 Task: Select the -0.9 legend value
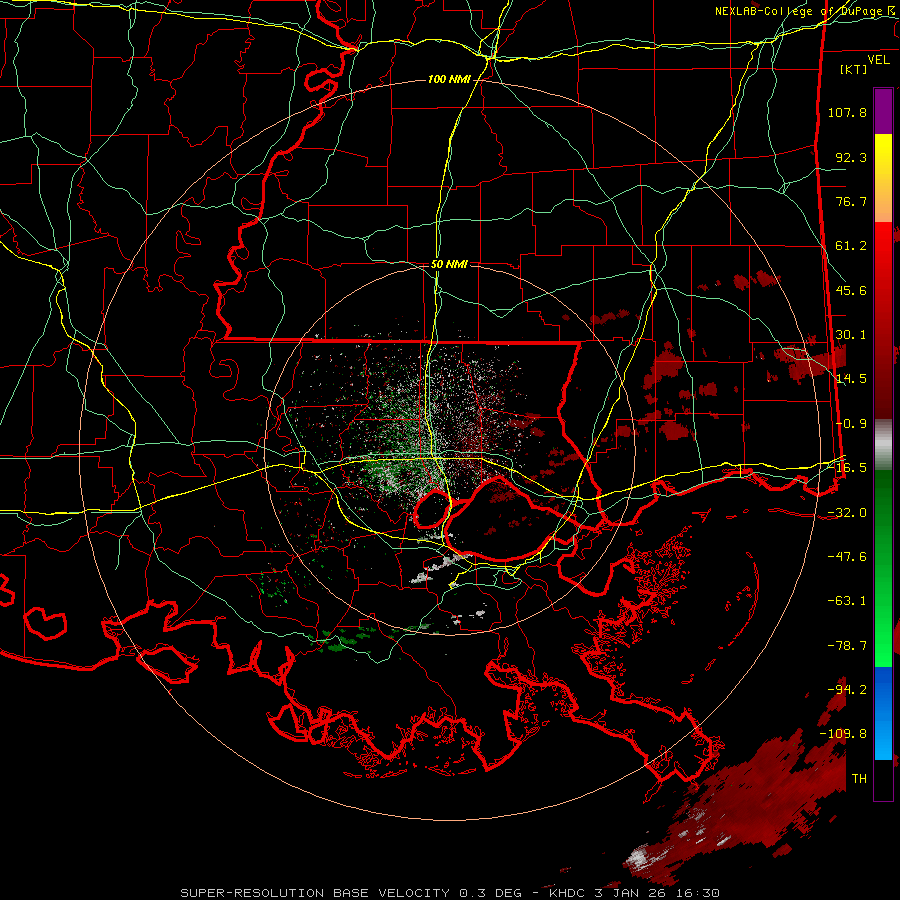click(851, 424)
